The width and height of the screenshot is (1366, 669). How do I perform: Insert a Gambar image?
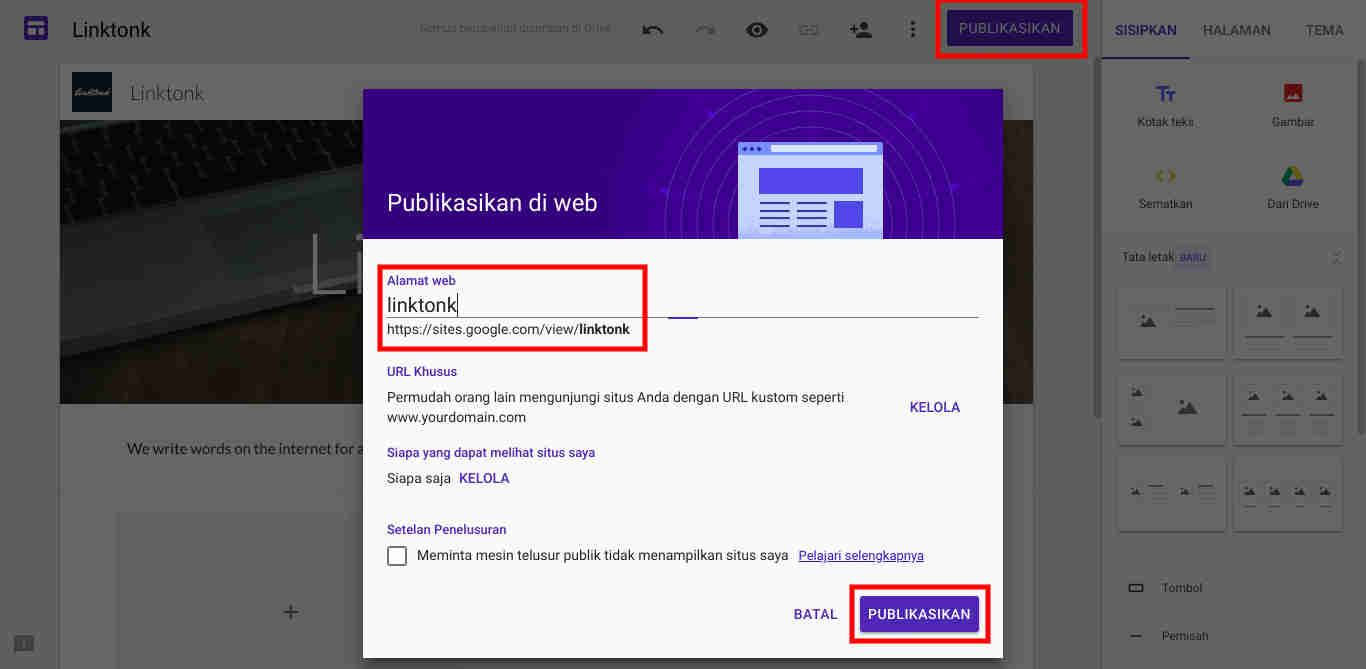(1292, 104)
